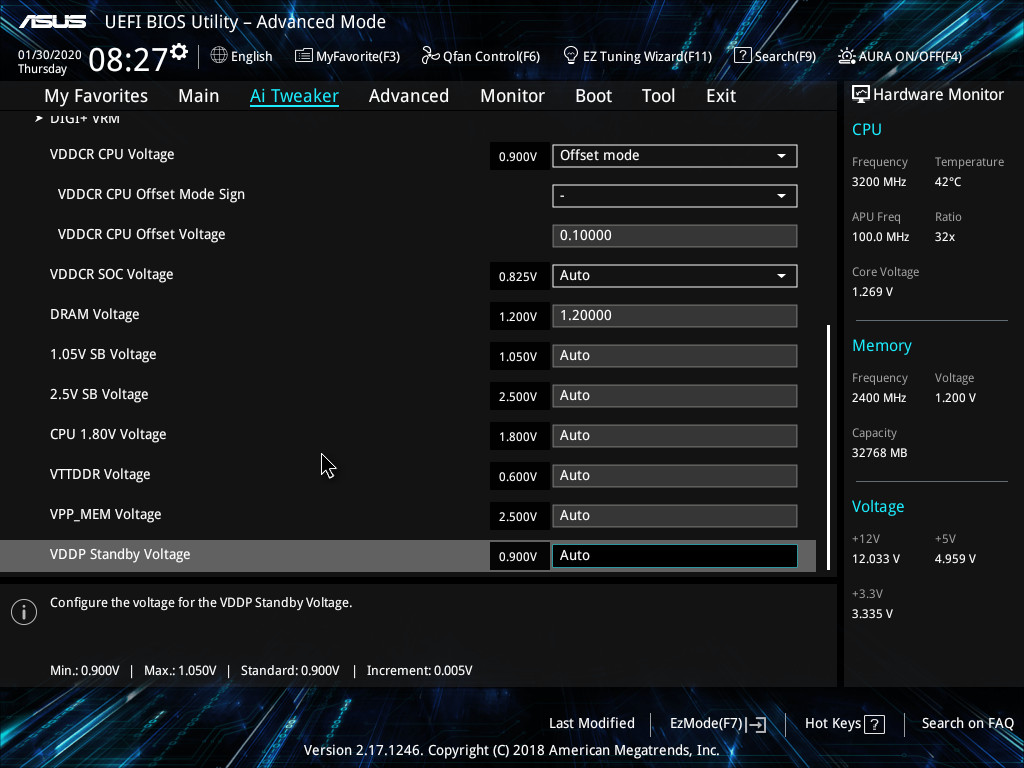Click the 0.825V SOC voltage reading
This screenshot has width=1024, height=768.
pyautogui.click(x=518, y=277)
